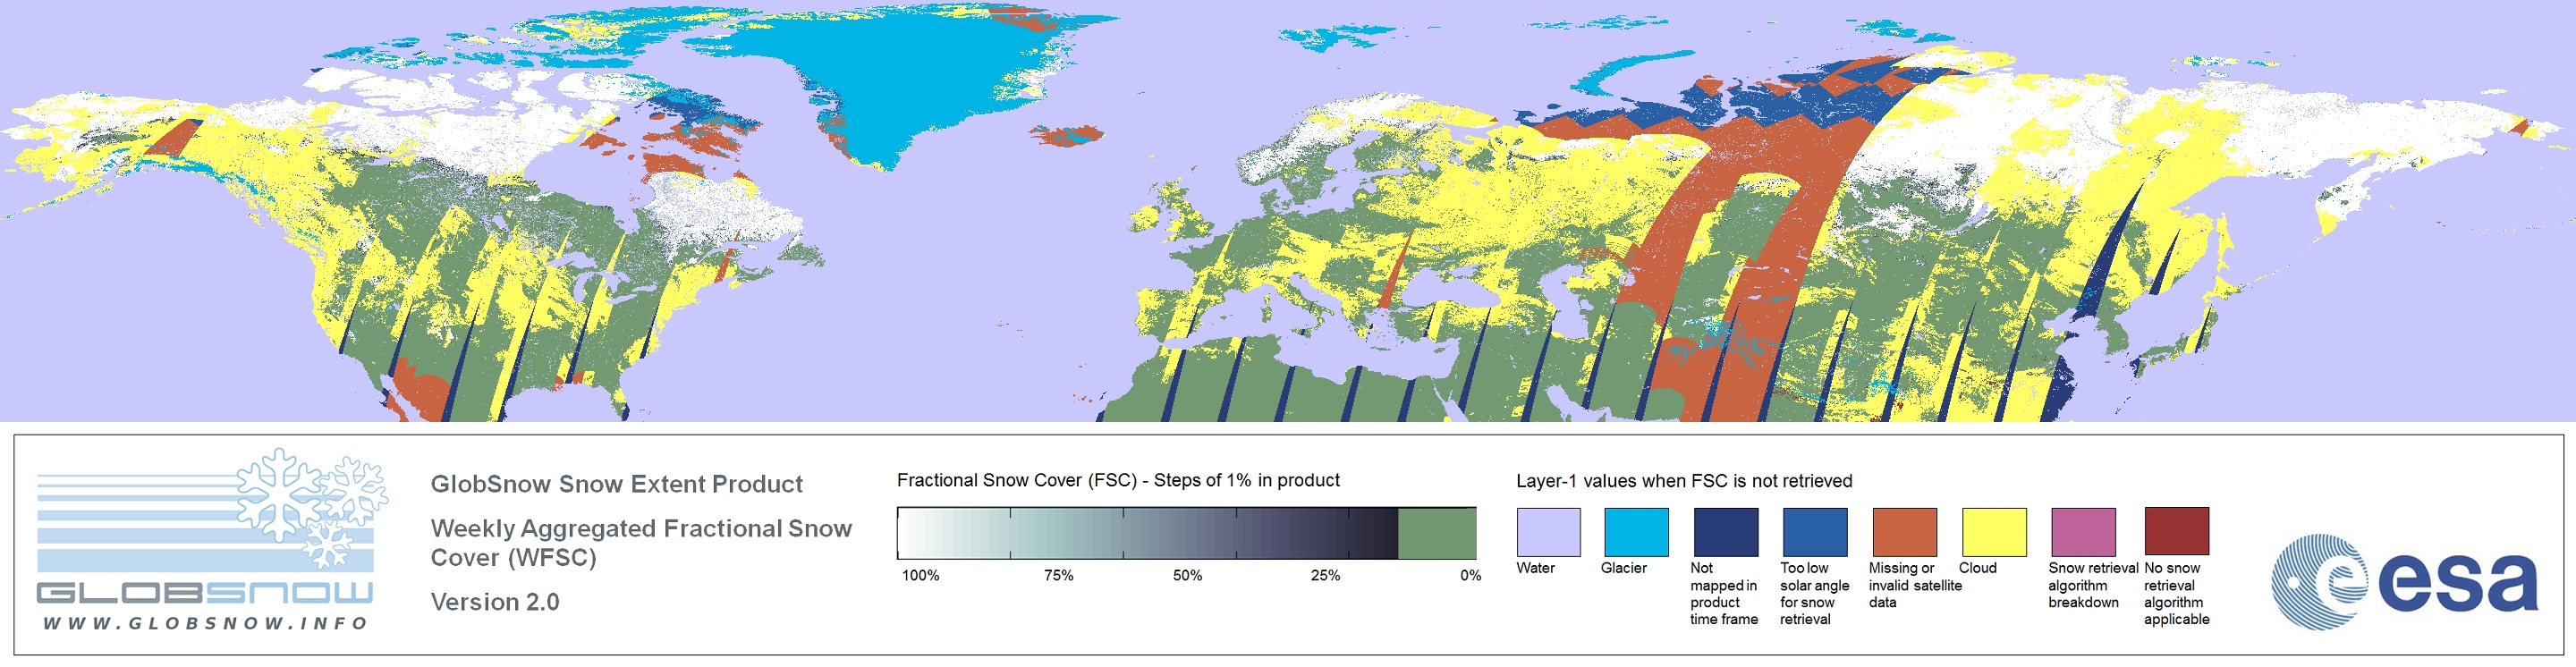Click the 25% scale label
Viewport: 2576px width, 667px height.
point(1325,575)
